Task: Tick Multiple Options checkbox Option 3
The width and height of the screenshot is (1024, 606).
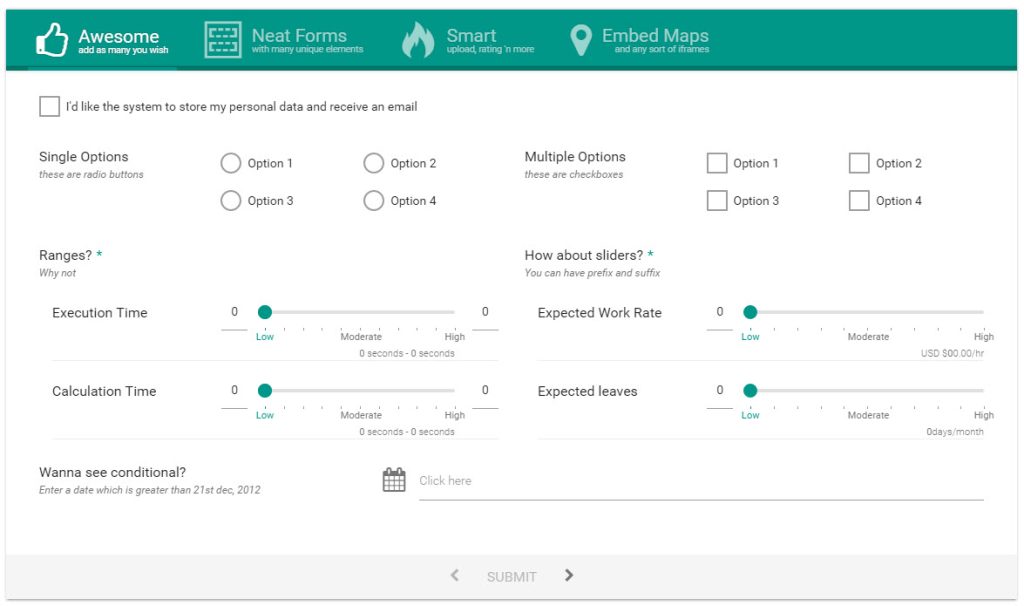Action: click(x=717, y=200)
